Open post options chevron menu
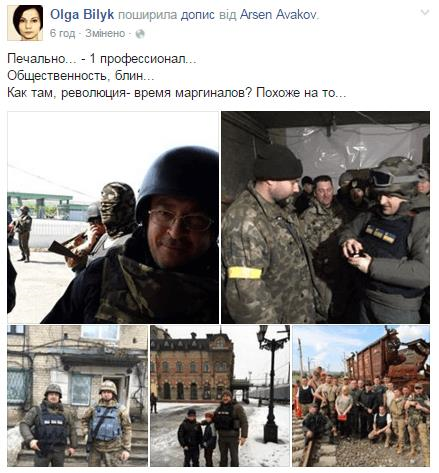The width and height of the screenshot is (439, 473). pyautogui.click(x=425, y=13)
